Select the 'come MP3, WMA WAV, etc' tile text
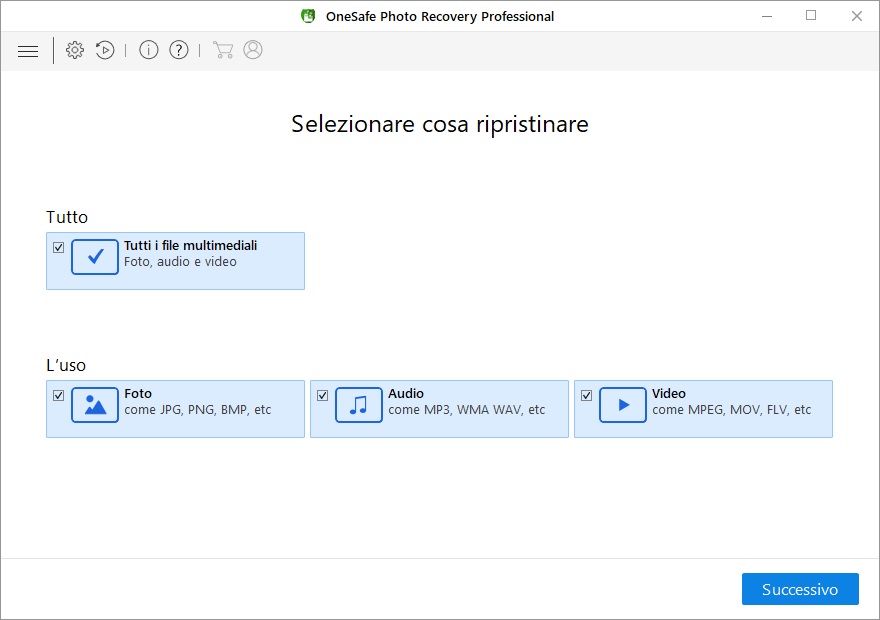 (466, 410)
